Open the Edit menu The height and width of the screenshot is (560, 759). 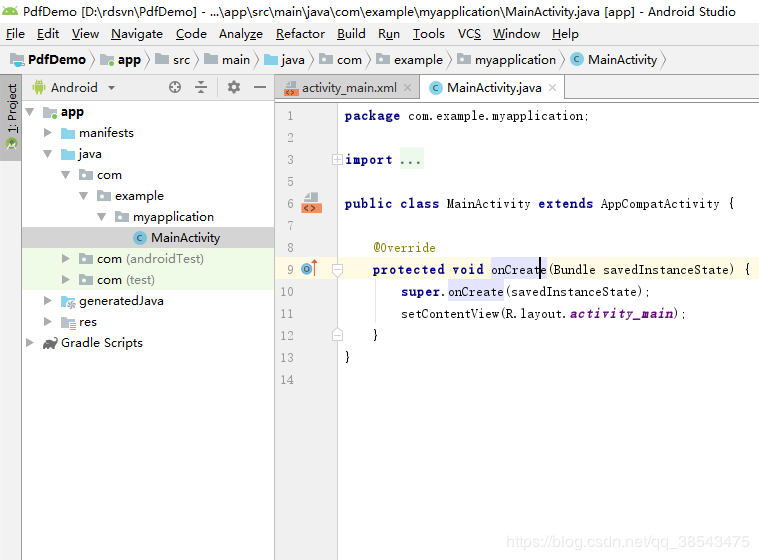point(48,34)
